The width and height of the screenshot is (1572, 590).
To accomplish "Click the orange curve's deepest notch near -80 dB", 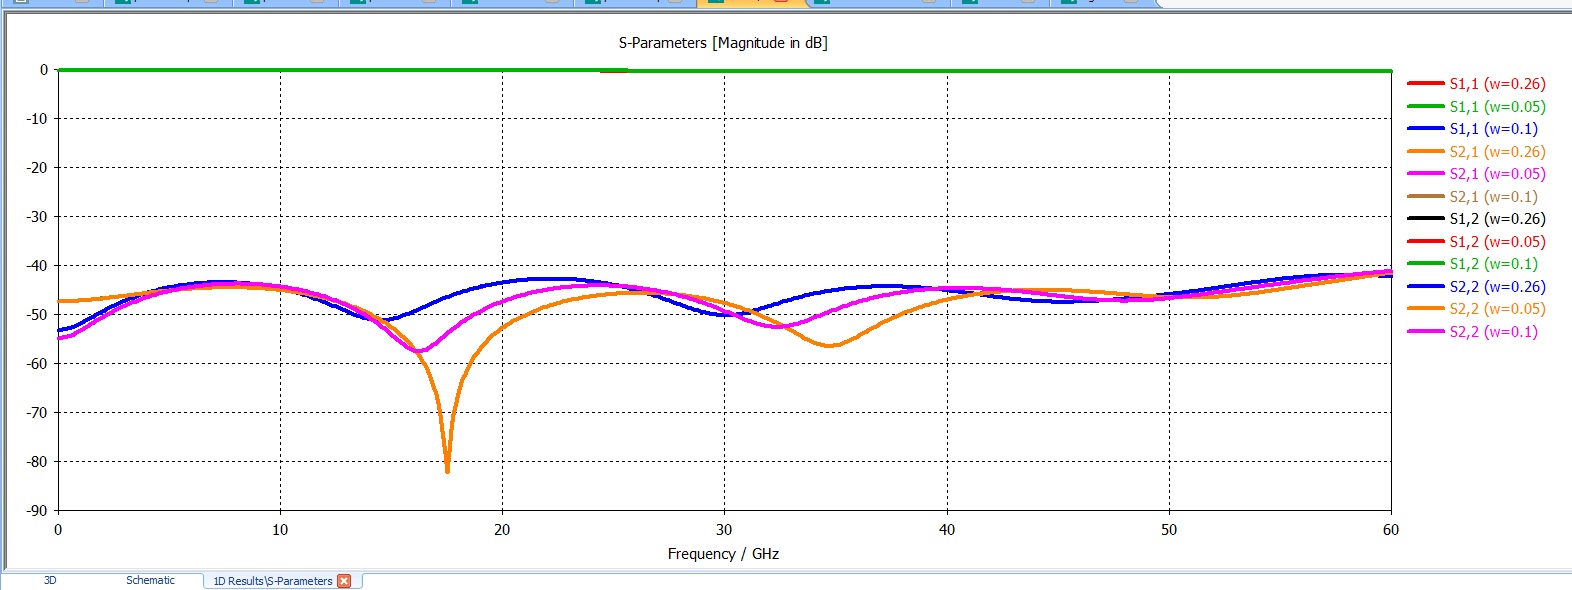I will [x=447, y=468].
